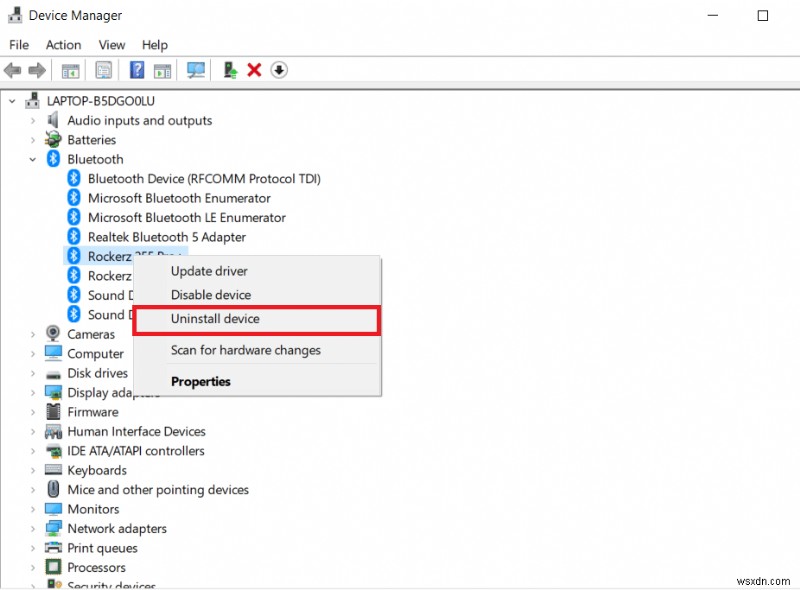This screenshot has height=590, width=800.
Task: Open the View menu
Action: point(111,45)
